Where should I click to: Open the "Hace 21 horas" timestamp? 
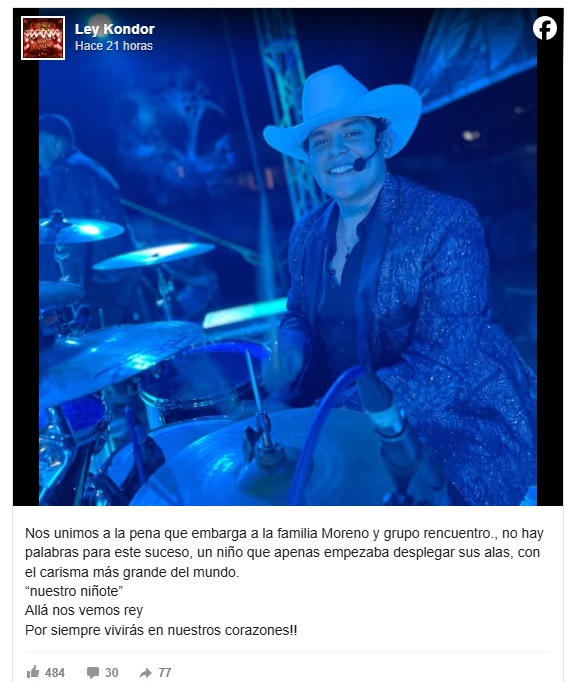[114, 46]
